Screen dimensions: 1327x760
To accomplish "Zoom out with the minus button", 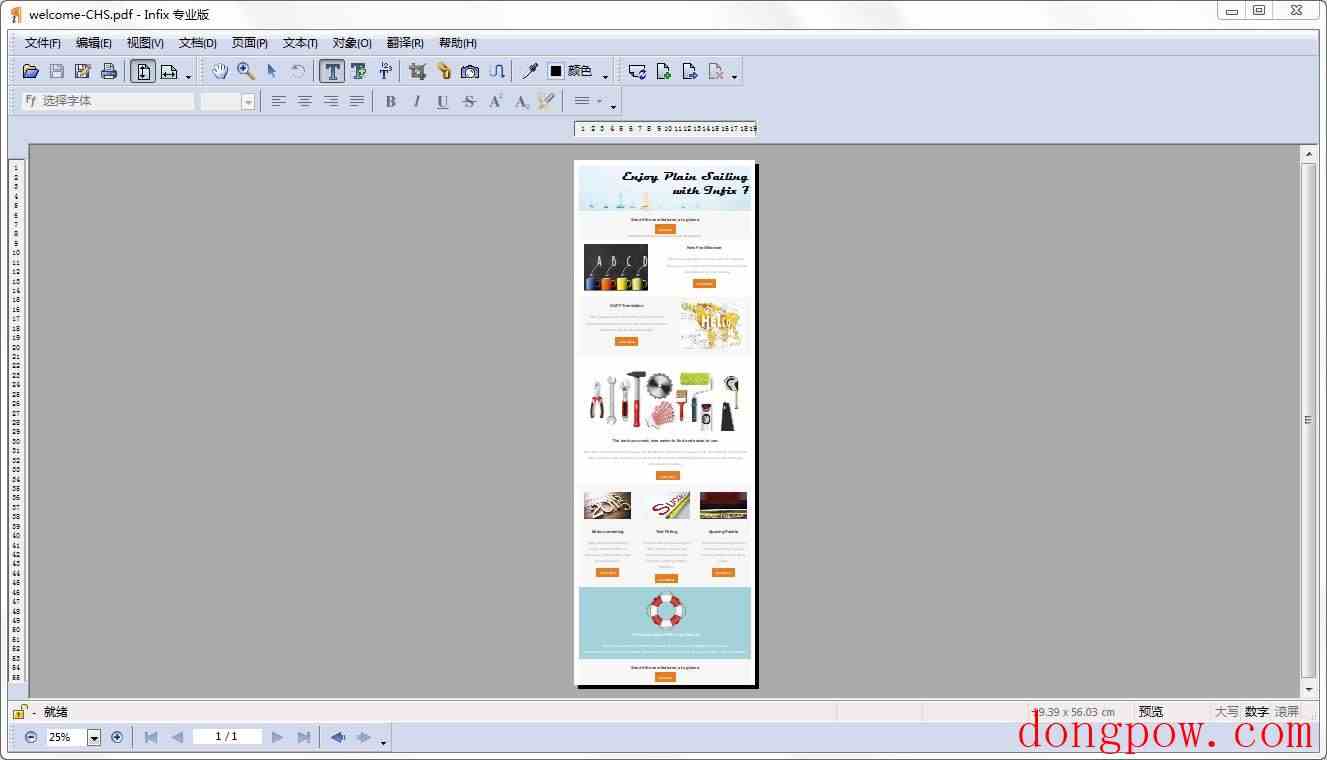I will [x=31, y=737].
